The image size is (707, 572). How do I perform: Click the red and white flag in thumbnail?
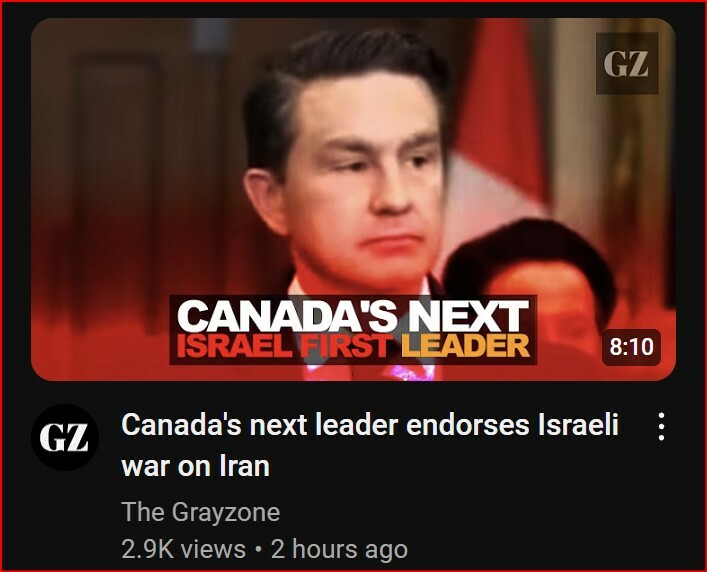click(498, 135)
